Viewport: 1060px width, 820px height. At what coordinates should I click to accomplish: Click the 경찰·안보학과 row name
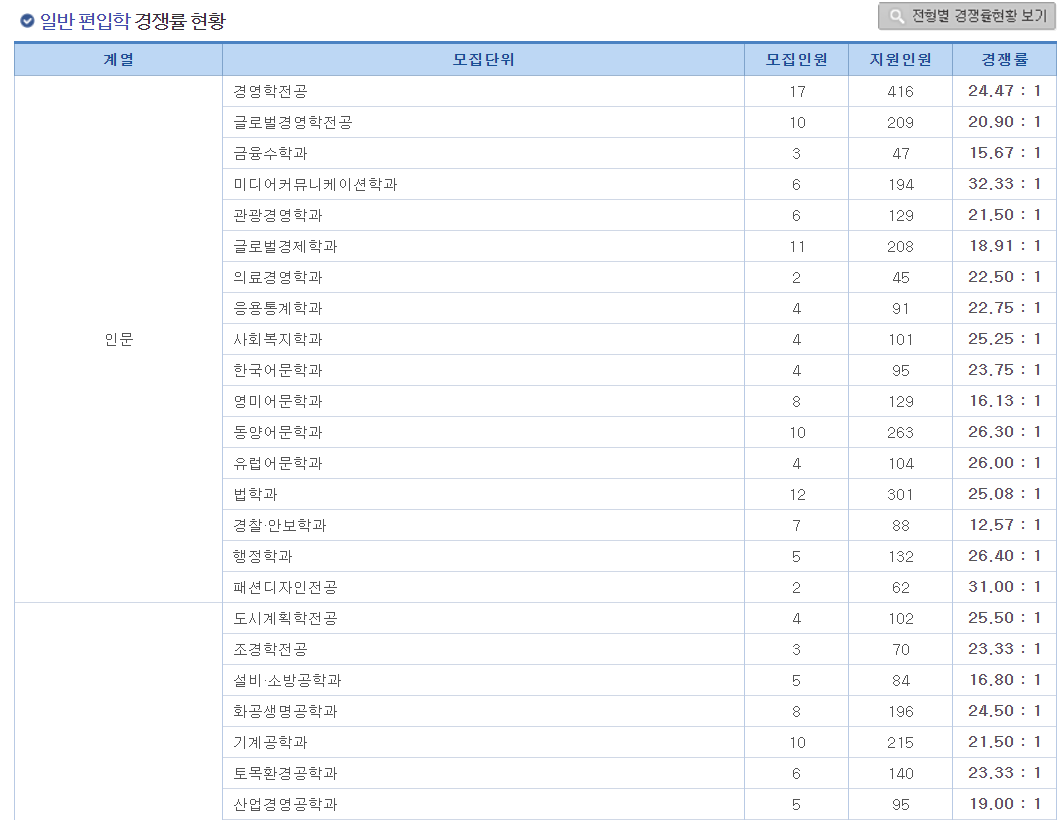[280, 526]
